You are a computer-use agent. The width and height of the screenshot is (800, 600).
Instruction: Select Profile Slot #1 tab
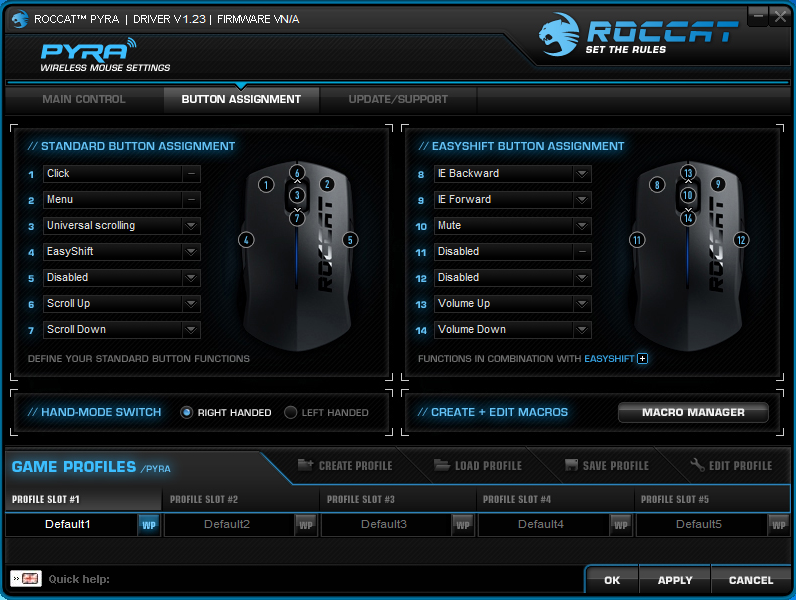pyautogui.click(x=84, y=499)
